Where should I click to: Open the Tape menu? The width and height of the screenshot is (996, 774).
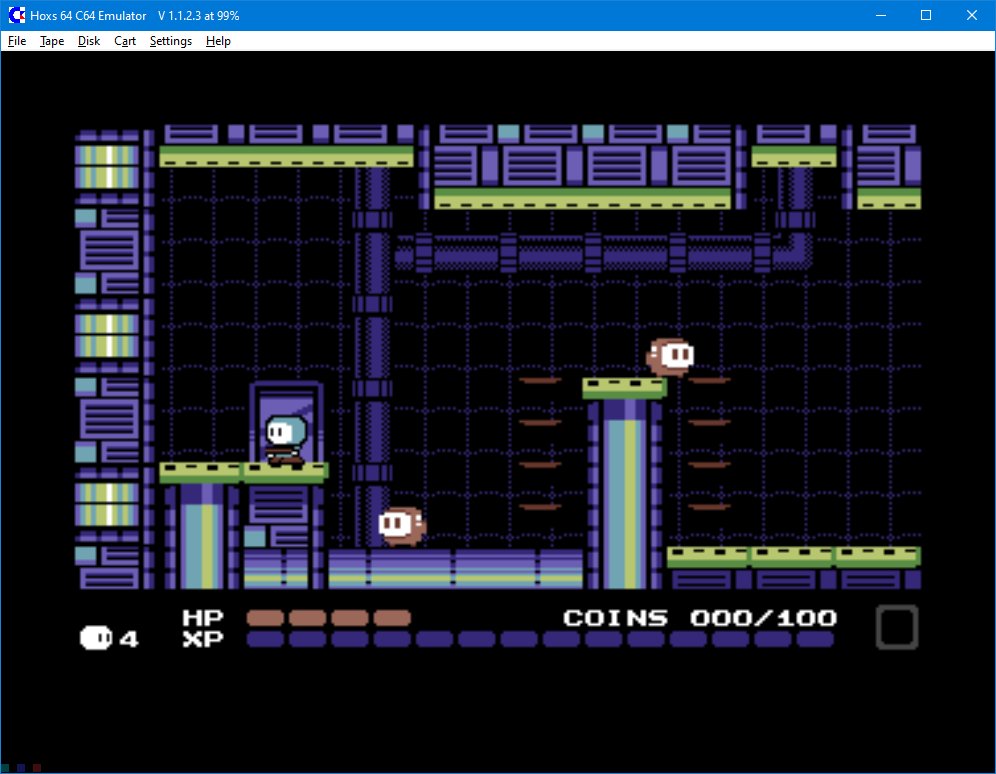pos(52,41)
